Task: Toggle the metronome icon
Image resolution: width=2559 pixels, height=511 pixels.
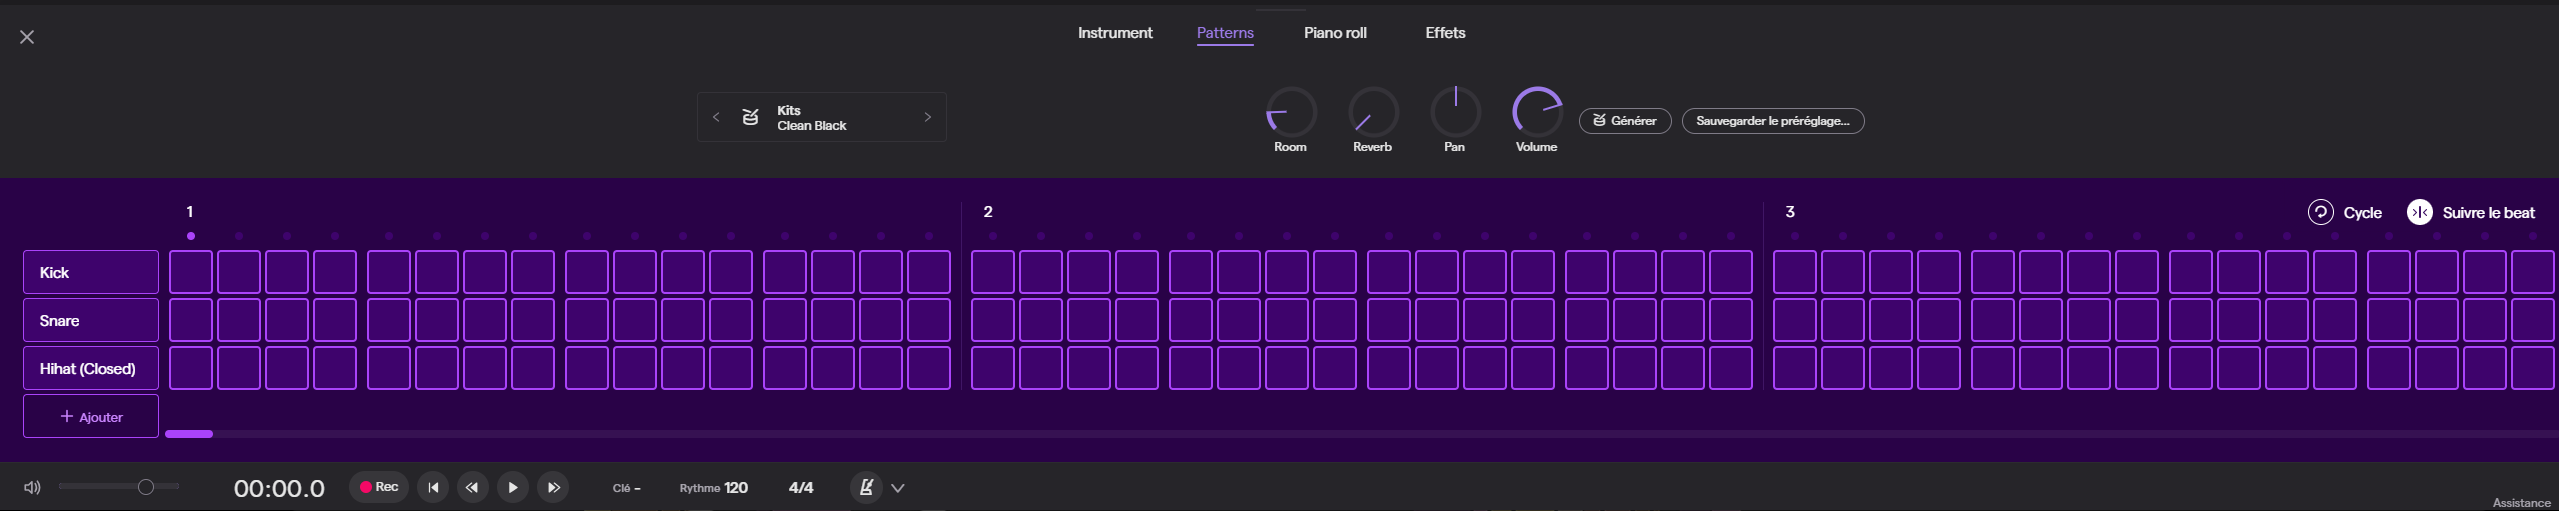Action: pyautogui.click(x=866, y=488)
